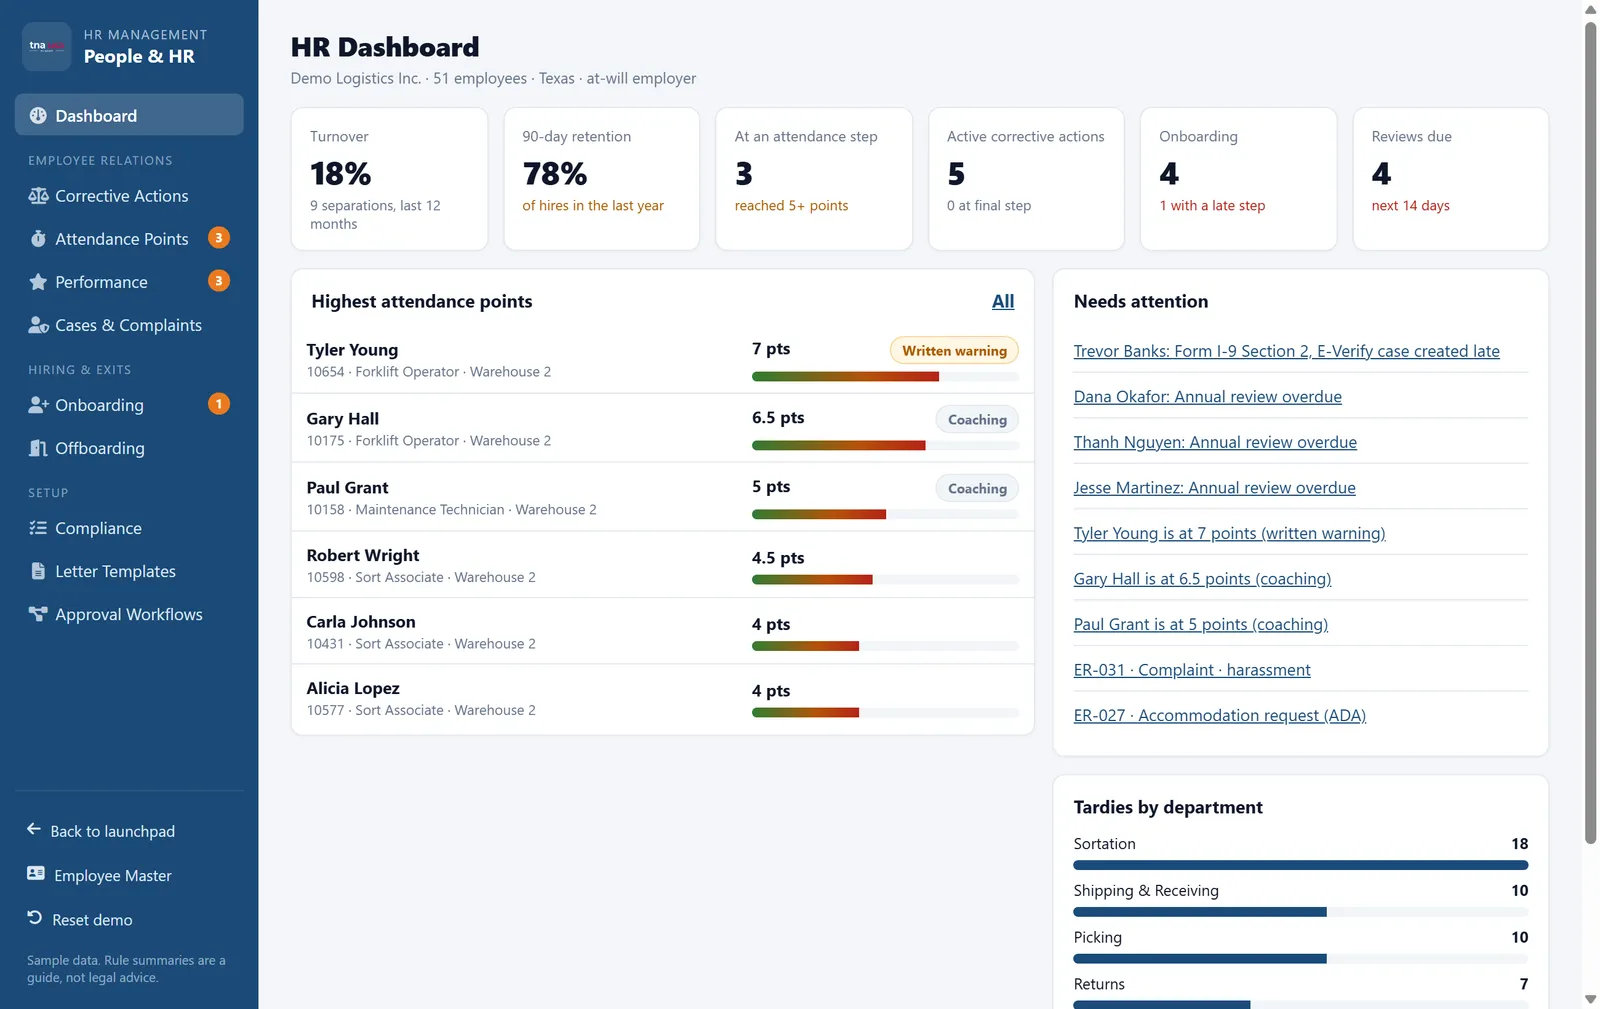
Task: Open Trevor Banks Form I-9 attention link
Action: click(1286, 351)
